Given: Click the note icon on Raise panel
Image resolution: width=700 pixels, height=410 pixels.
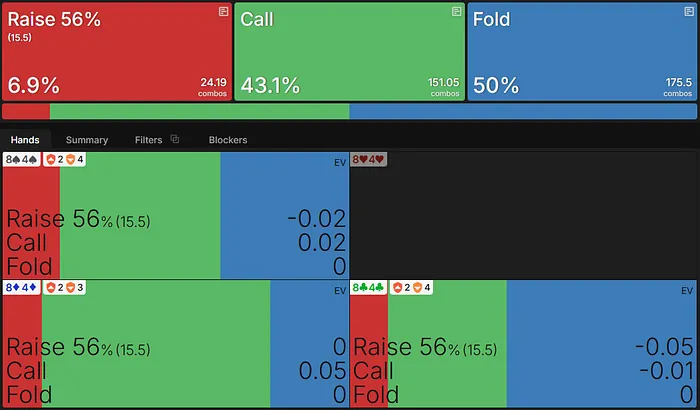Looking at the screenshot, I should [x=223, y=11].
